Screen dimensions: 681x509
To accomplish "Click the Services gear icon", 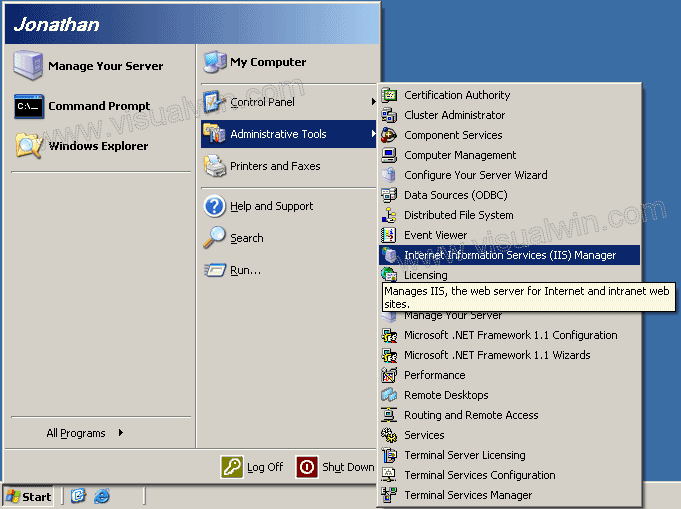I will coord(389,435).
